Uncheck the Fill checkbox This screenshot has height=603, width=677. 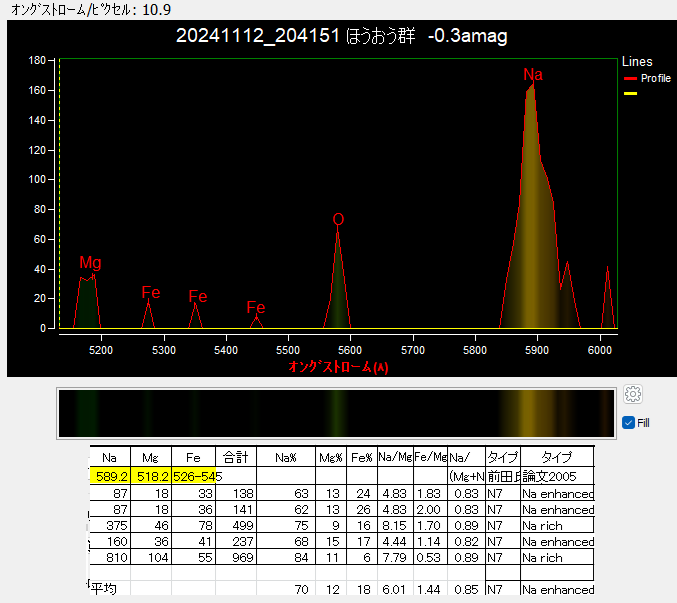(628, 423)
